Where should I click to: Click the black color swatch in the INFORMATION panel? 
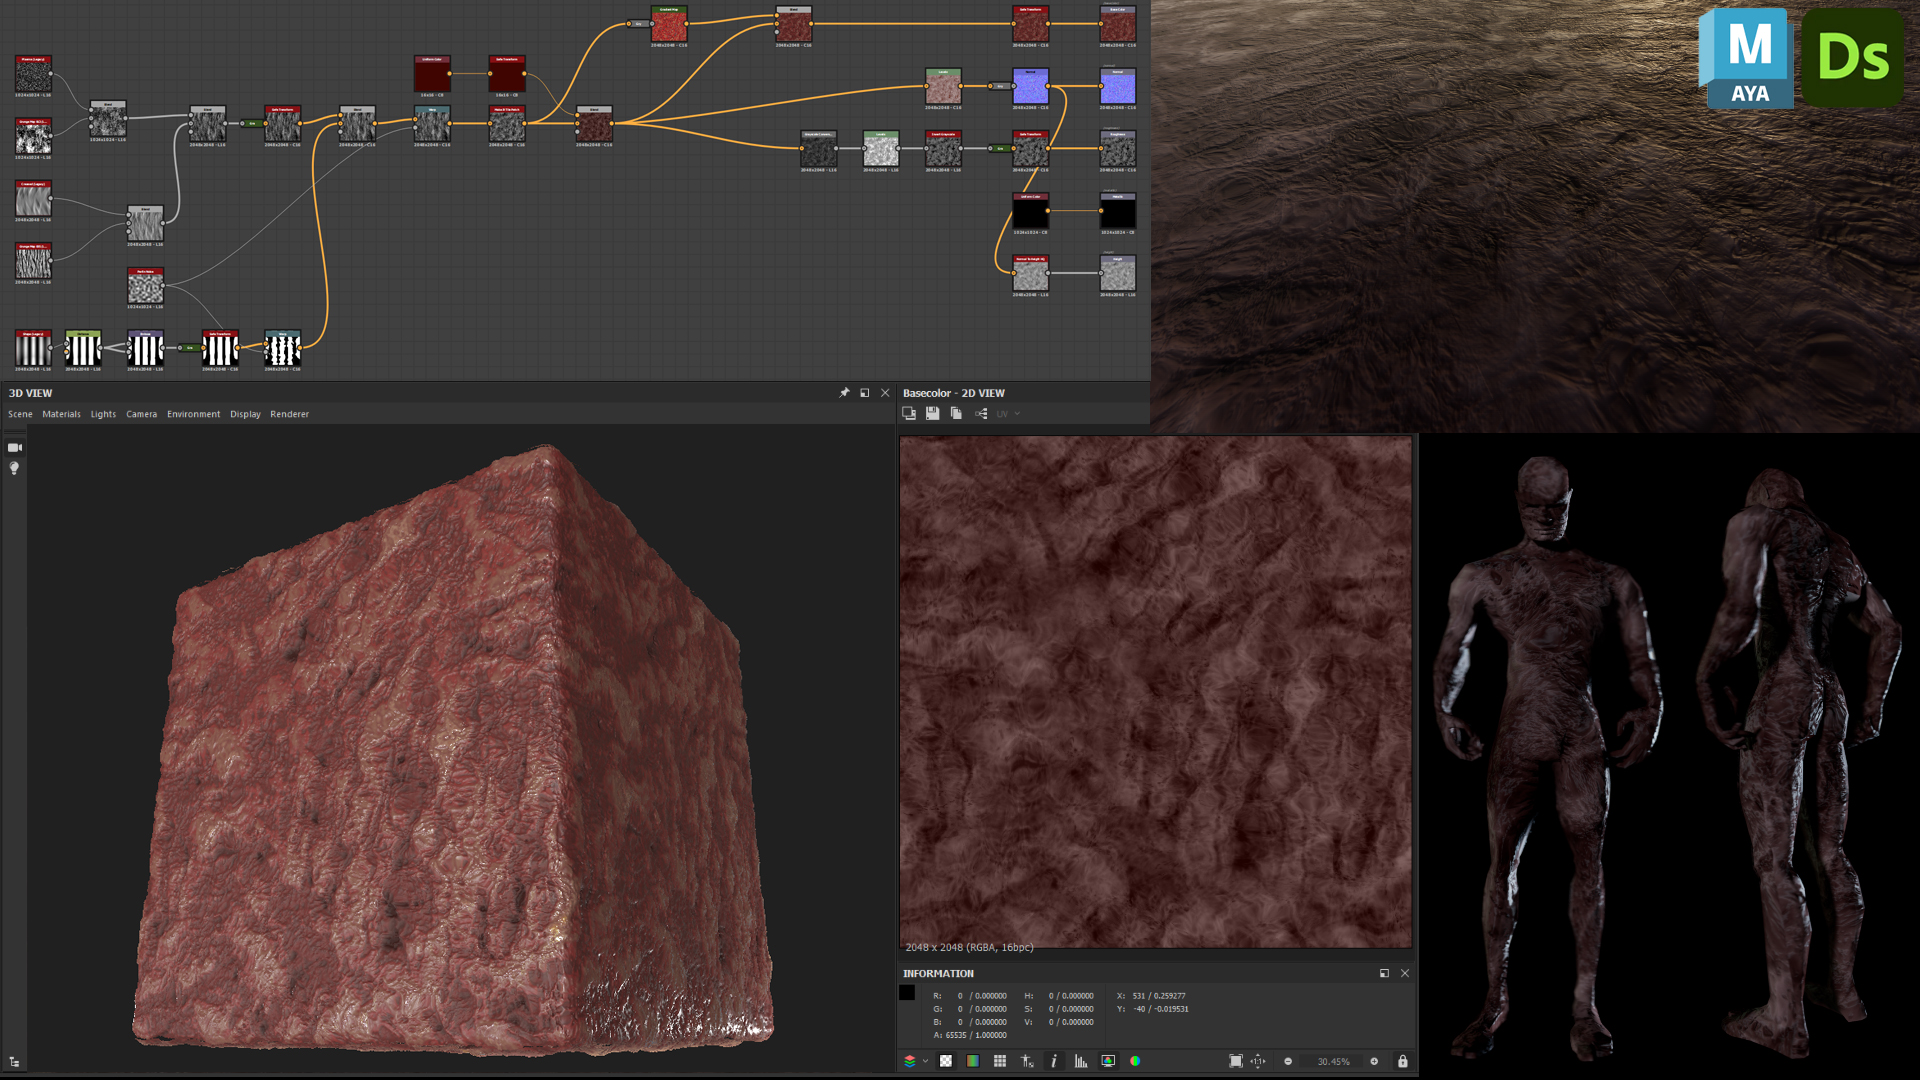(x=906, y=992)
